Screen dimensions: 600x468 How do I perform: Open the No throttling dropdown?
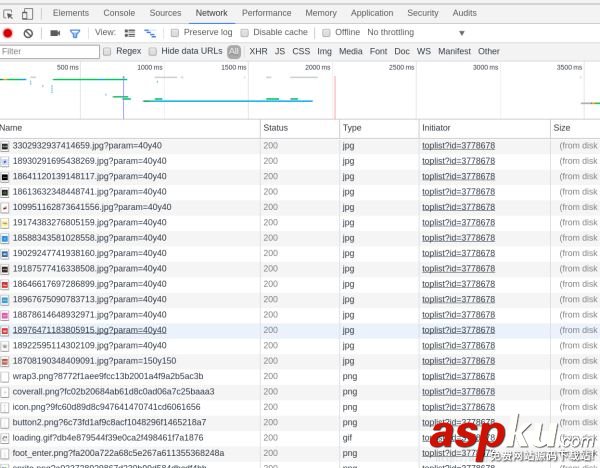coord(416,33)
